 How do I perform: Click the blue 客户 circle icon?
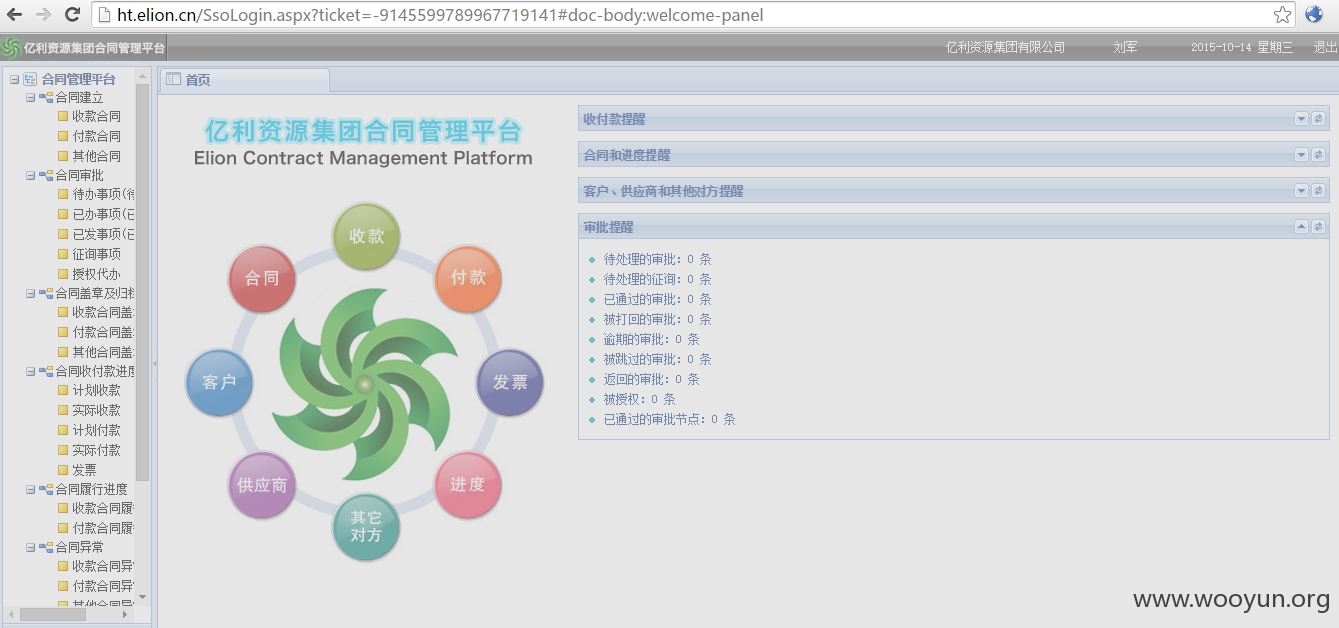click(219, 383)
